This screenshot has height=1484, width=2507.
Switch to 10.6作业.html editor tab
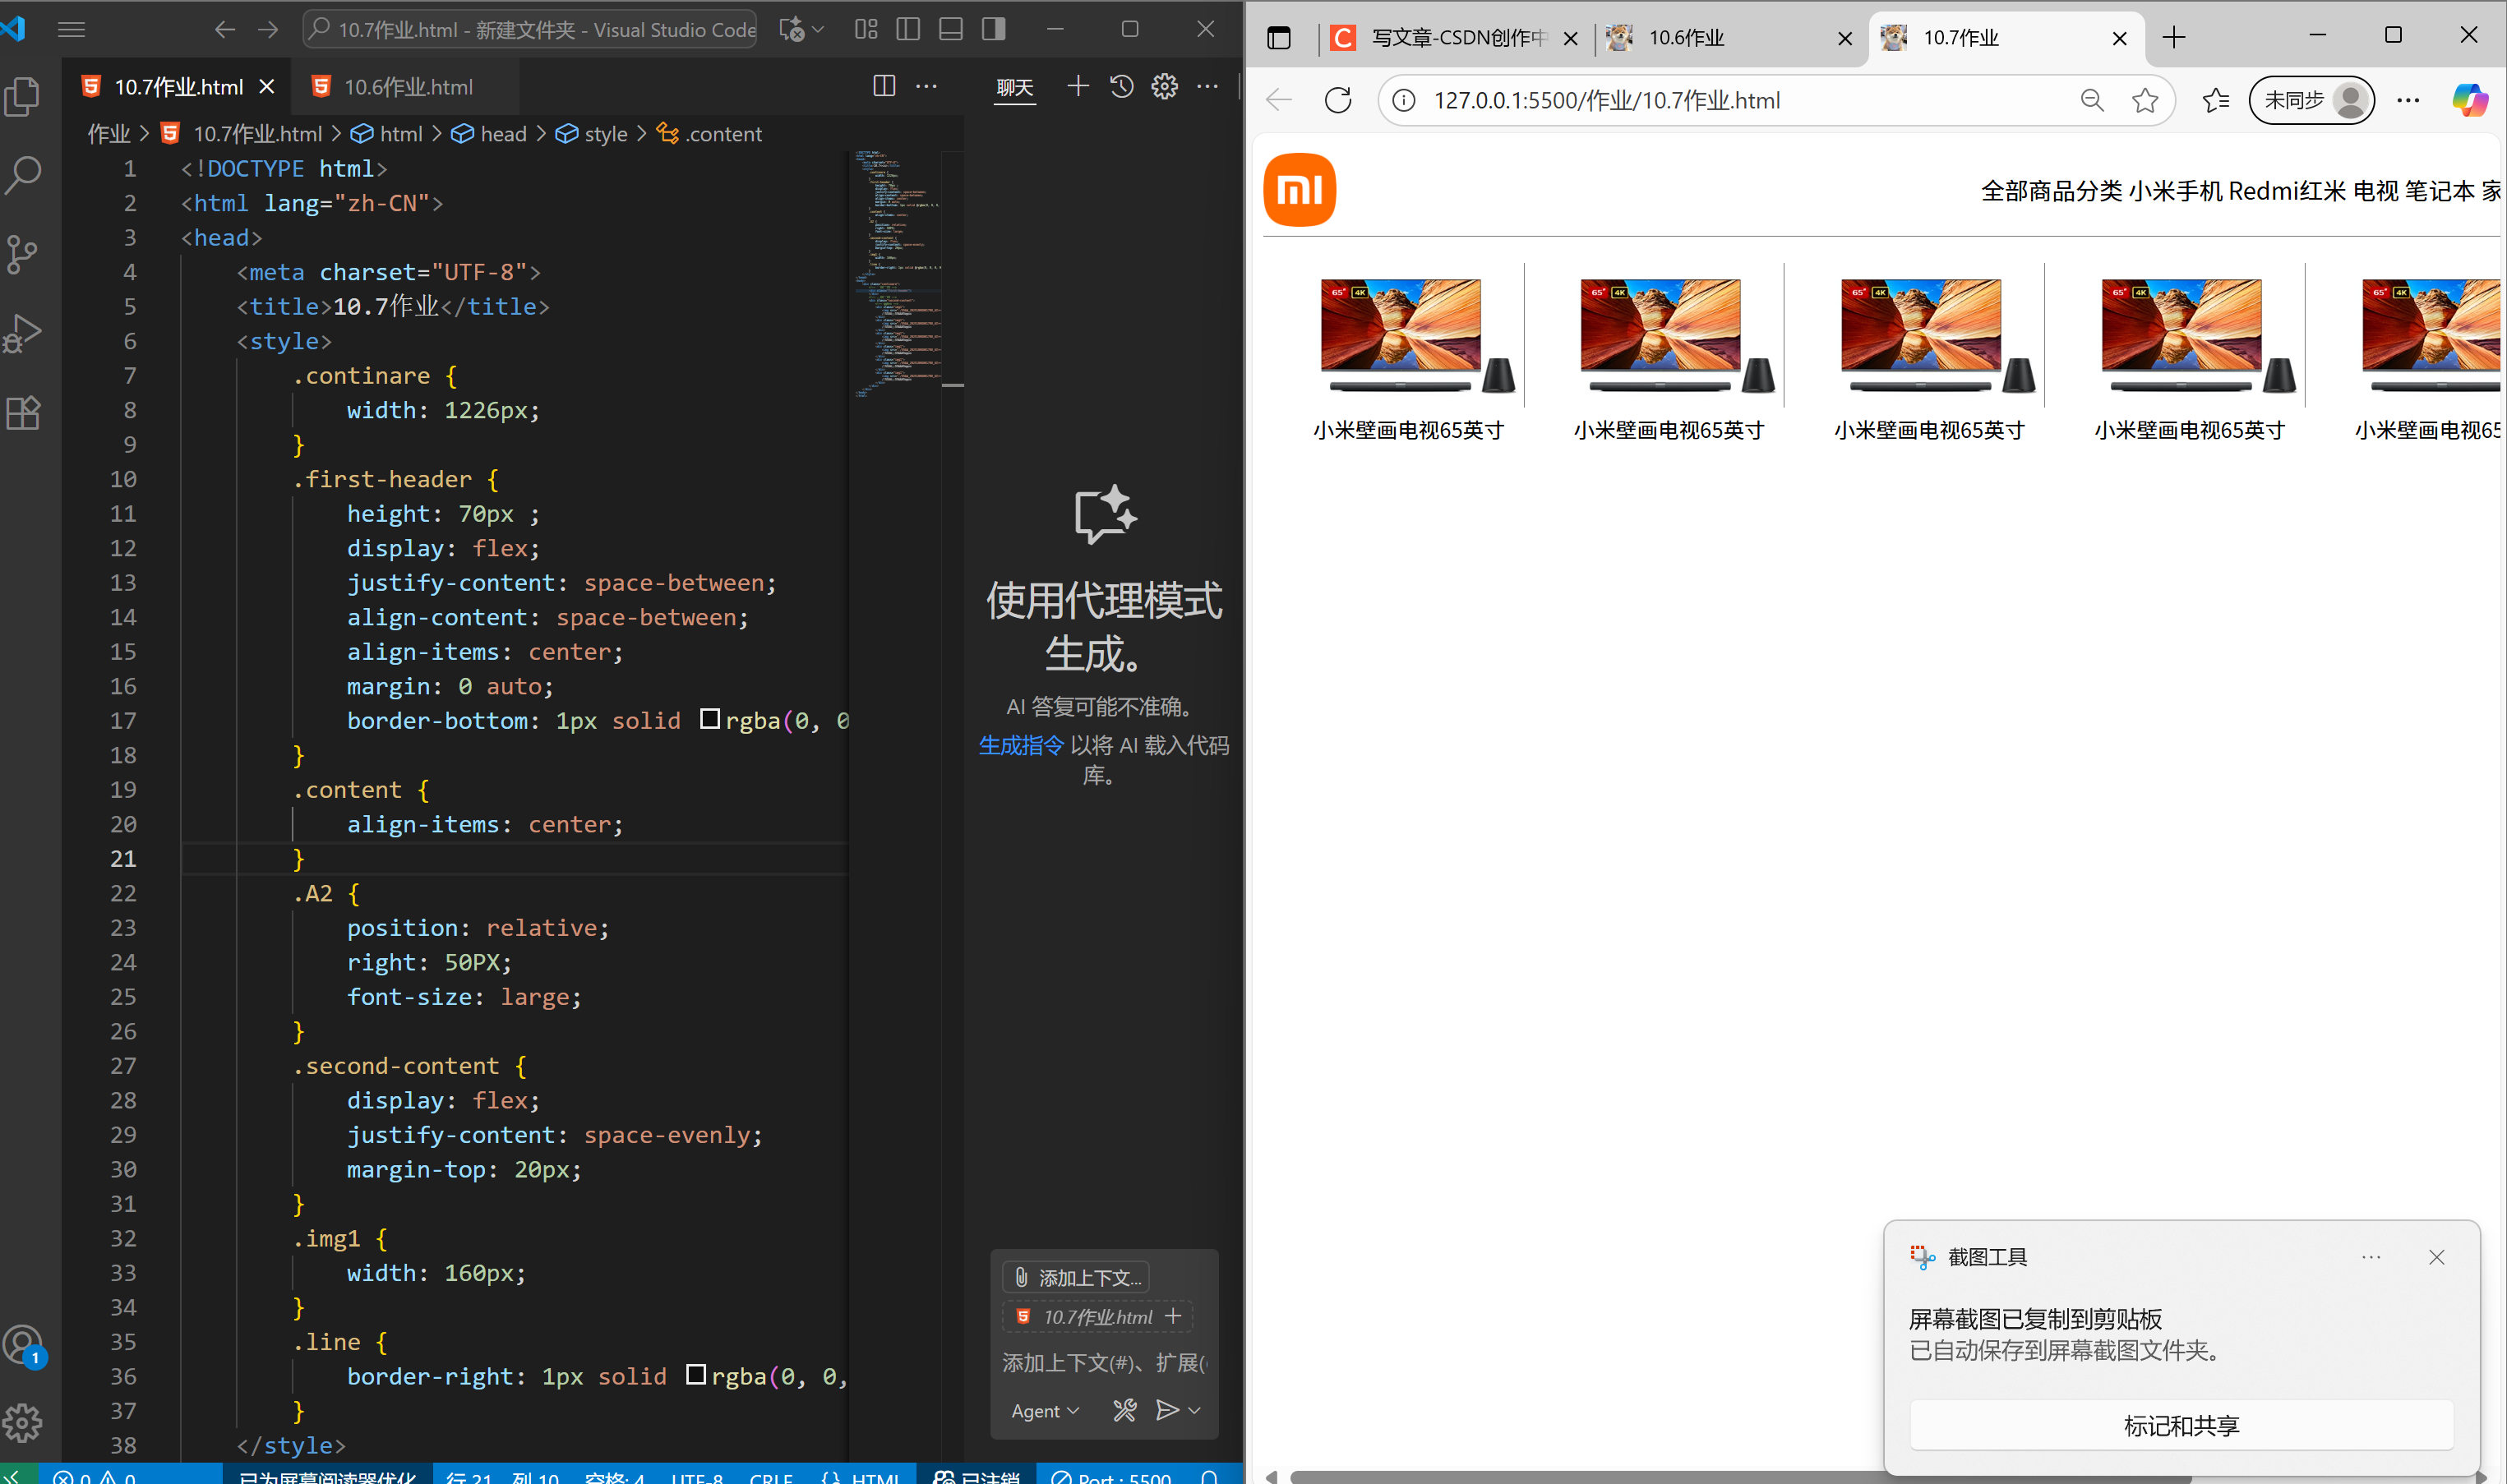tap(408, 87)
